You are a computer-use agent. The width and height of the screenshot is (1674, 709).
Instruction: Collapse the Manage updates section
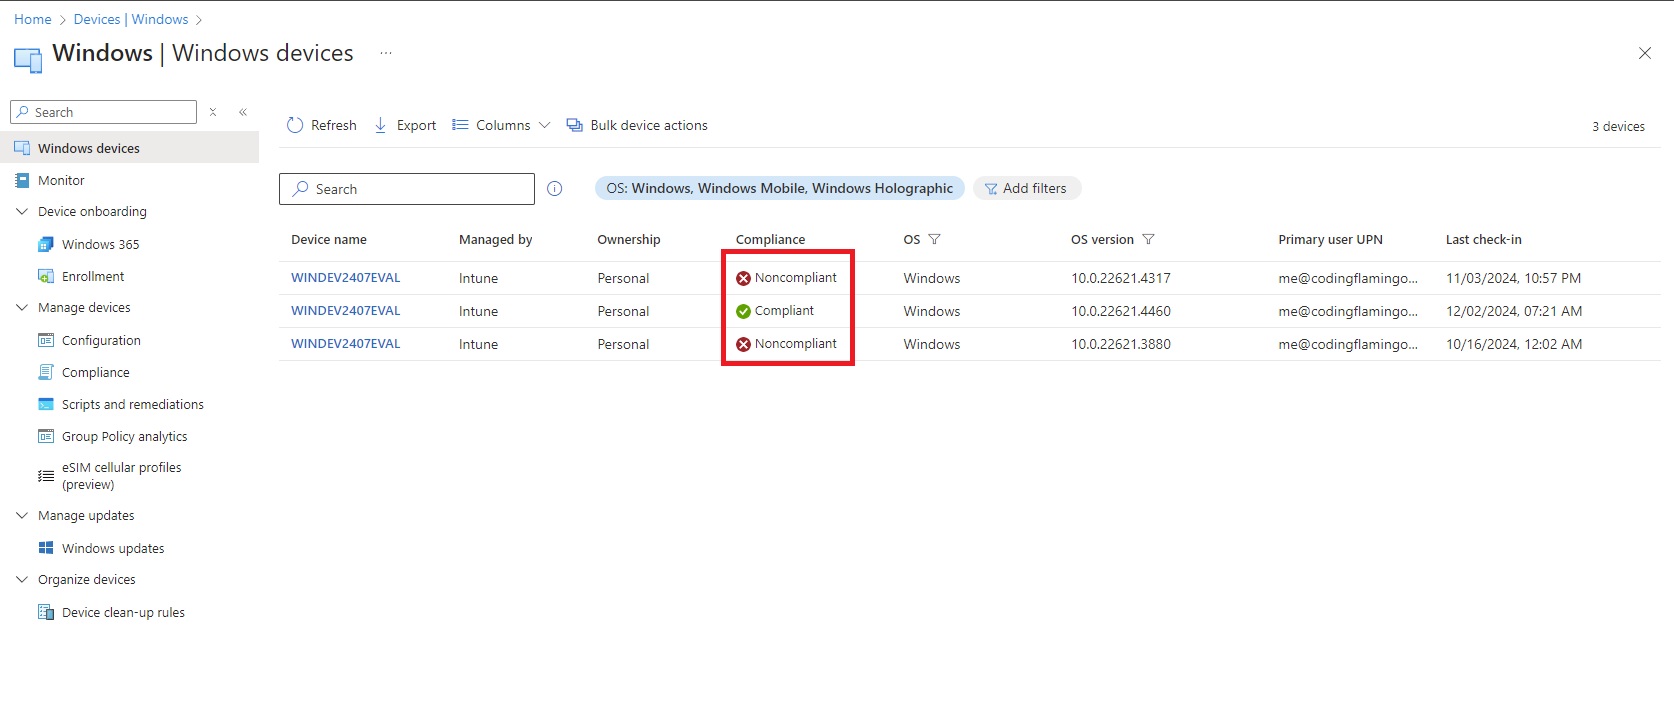22,516
